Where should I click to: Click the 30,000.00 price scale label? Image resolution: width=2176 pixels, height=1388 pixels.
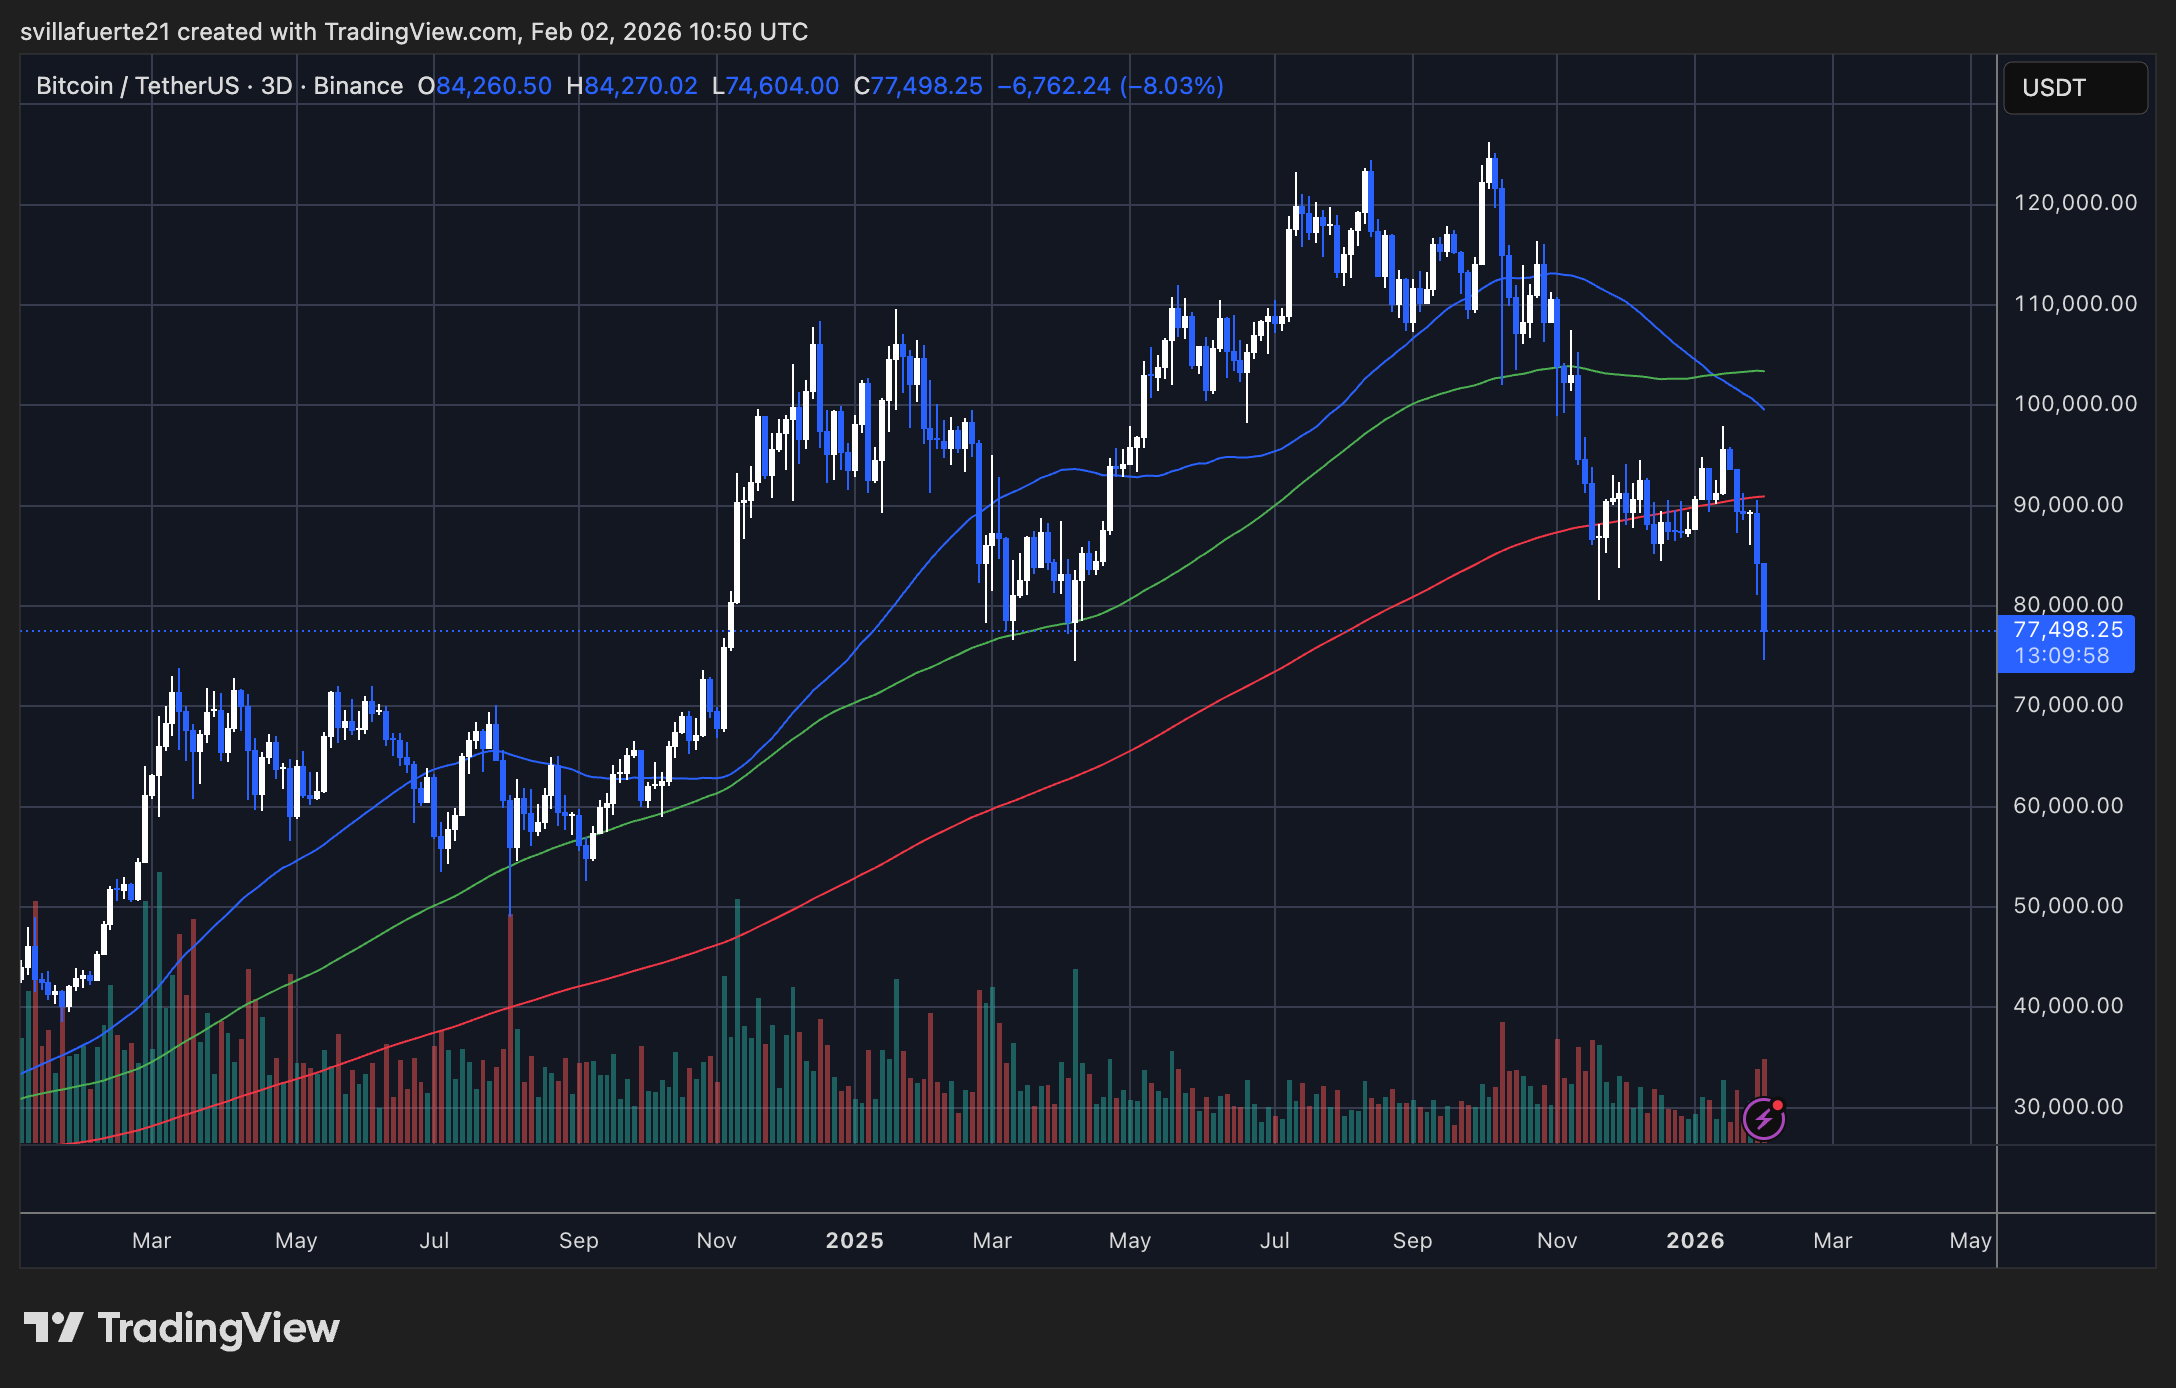click(2067, 1106)
